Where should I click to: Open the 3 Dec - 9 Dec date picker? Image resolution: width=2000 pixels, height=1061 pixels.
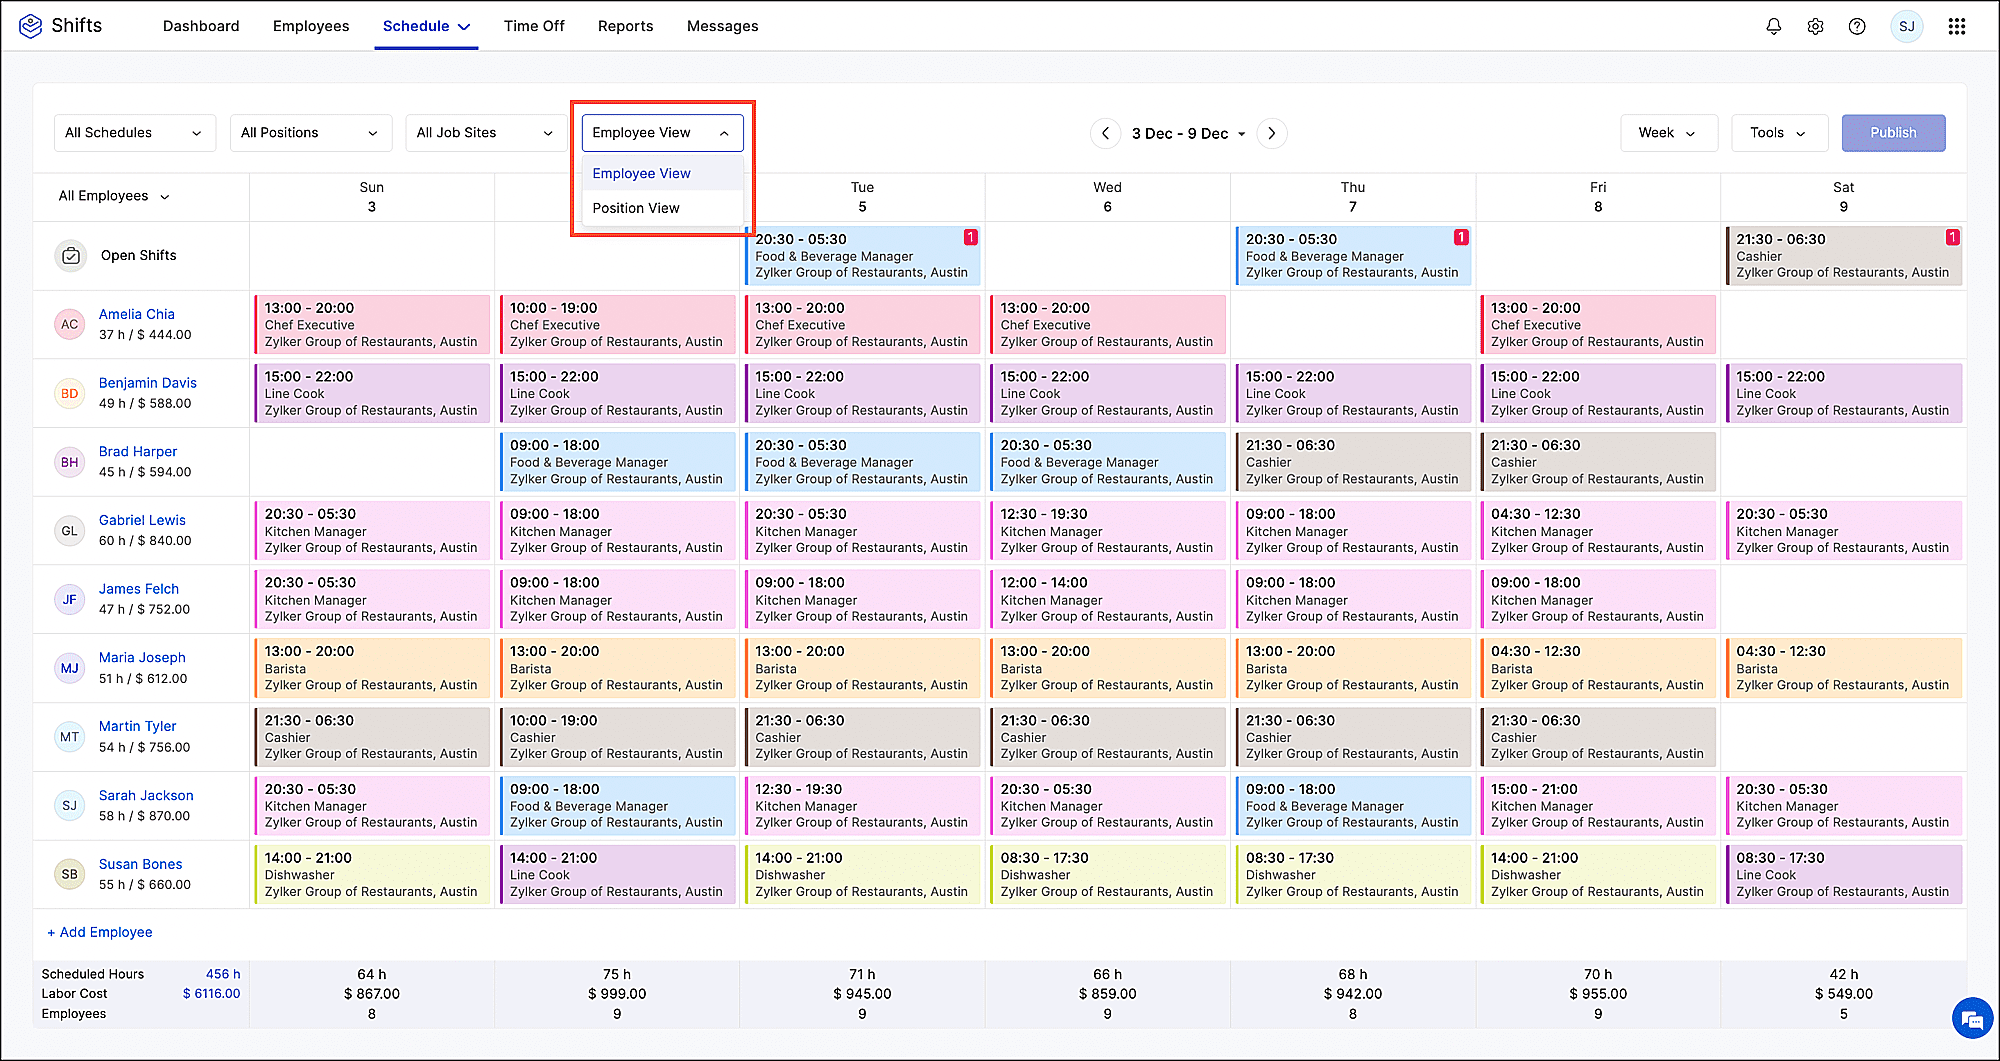1188,133
